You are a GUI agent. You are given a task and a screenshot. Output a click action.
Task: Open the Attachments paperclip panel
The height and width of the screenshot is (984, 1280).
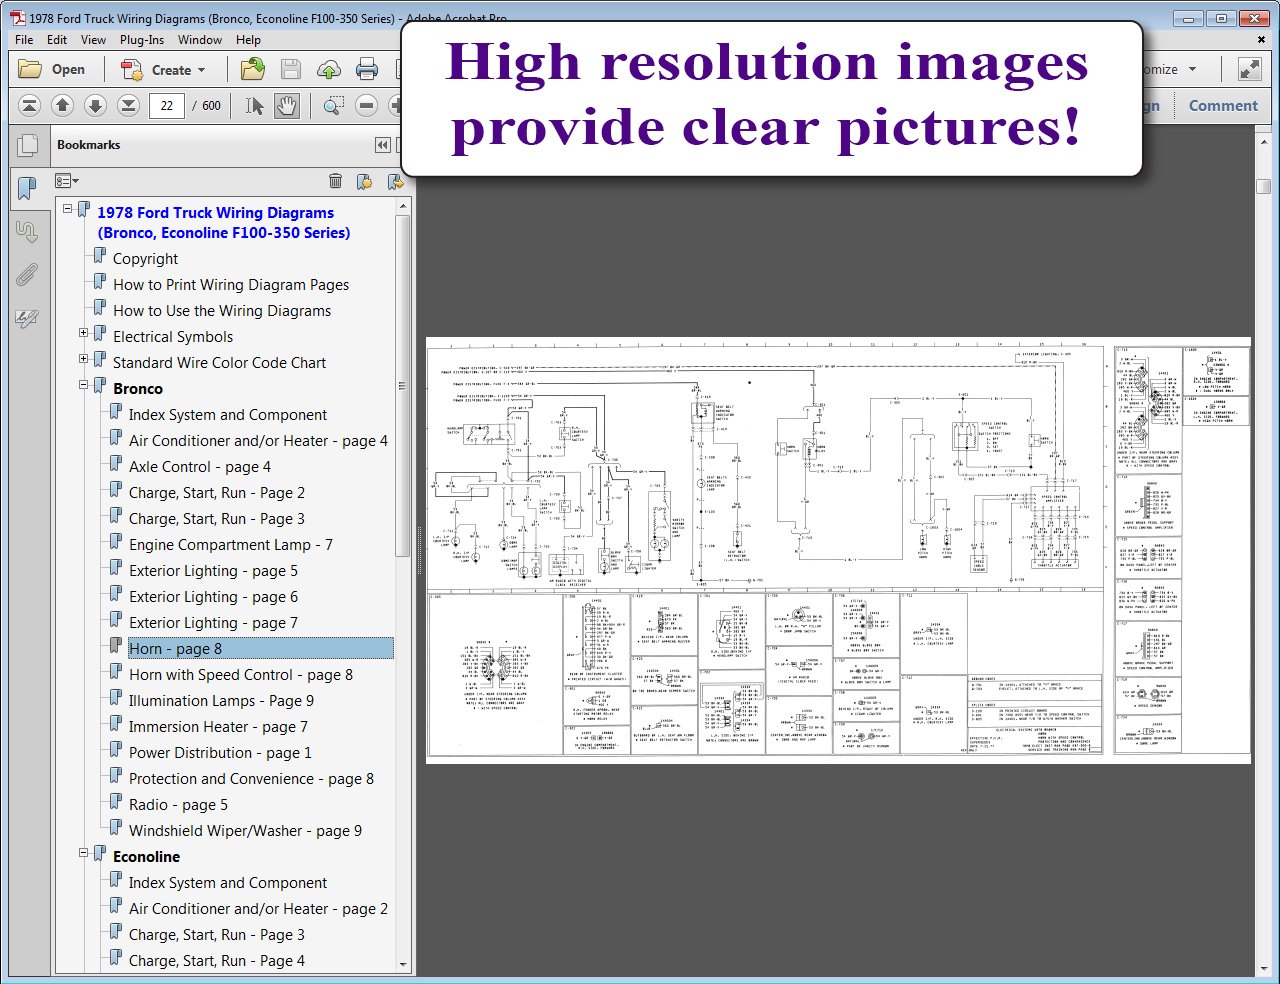[27, 275]
